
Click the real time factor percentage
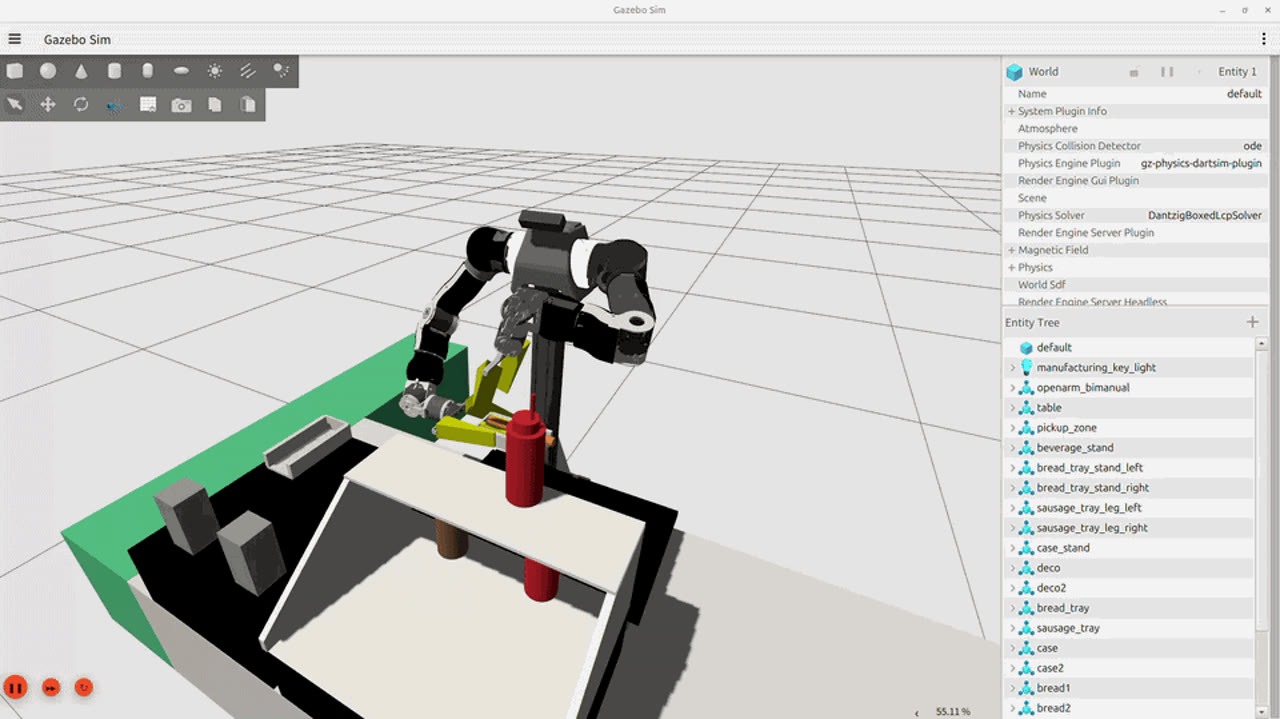click(953, 711)
